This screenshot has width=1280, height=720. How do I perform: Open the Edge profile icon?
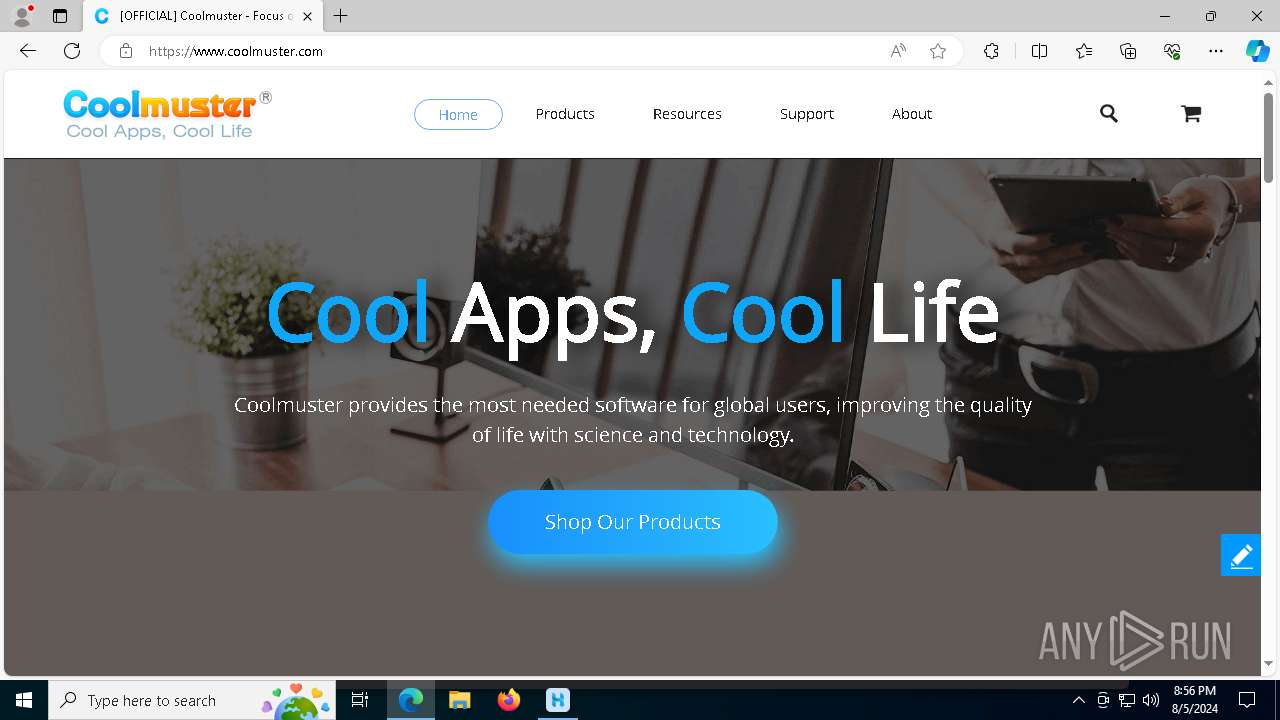coord(22,16)
